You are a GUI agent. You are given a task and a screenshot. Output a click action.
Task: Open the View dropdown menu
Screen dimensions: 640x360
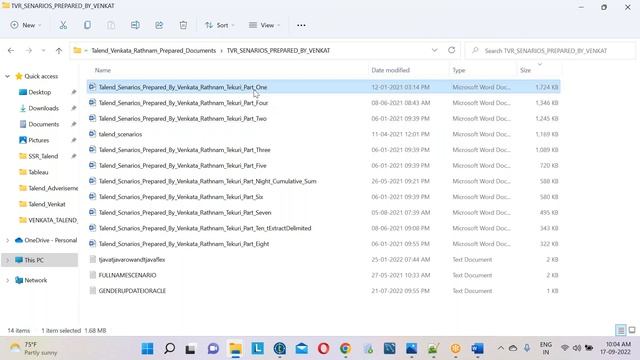264,25
